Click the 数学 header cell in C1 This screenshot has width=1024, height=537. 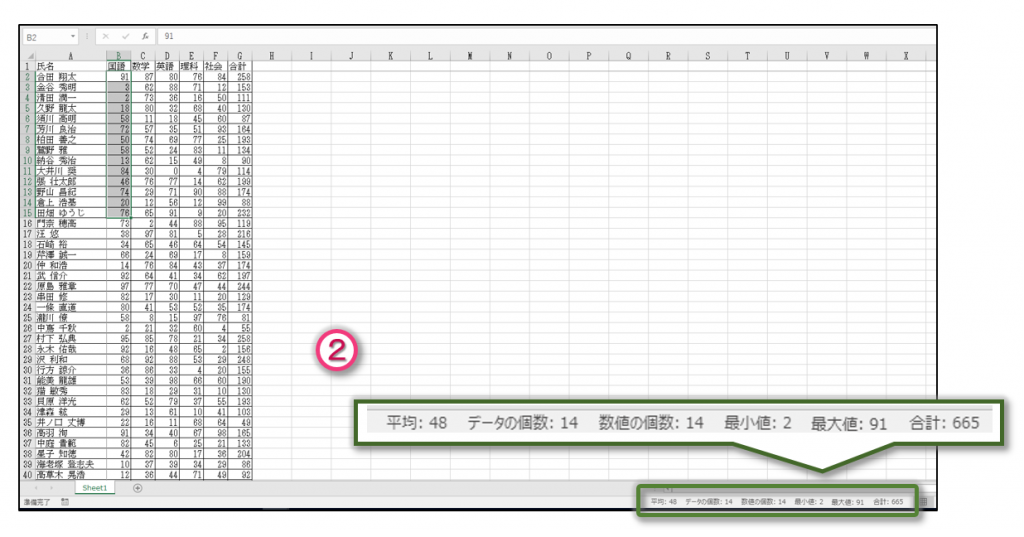[143, 66]
